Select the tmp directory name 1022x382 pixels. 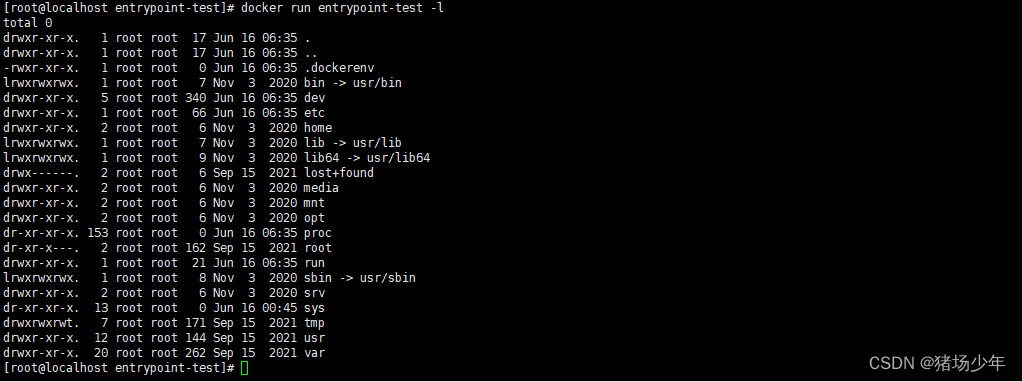(x=315, y=323)
